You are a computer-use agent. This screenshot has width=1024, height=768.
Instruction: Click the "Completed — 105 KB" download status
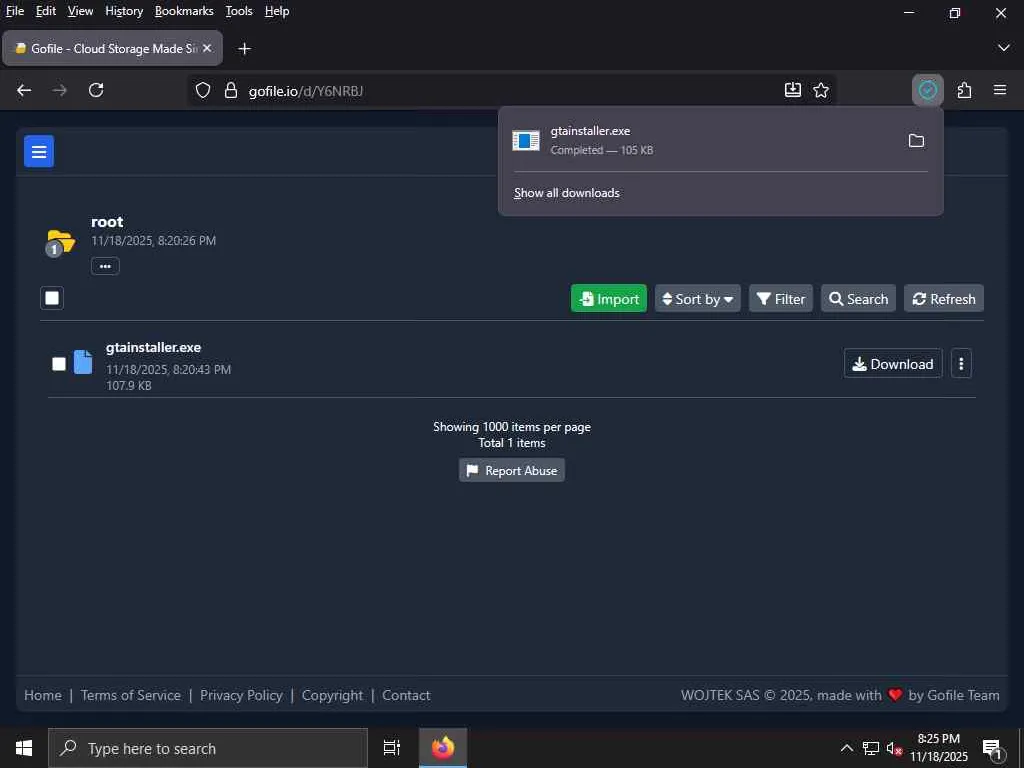point(601,150)
